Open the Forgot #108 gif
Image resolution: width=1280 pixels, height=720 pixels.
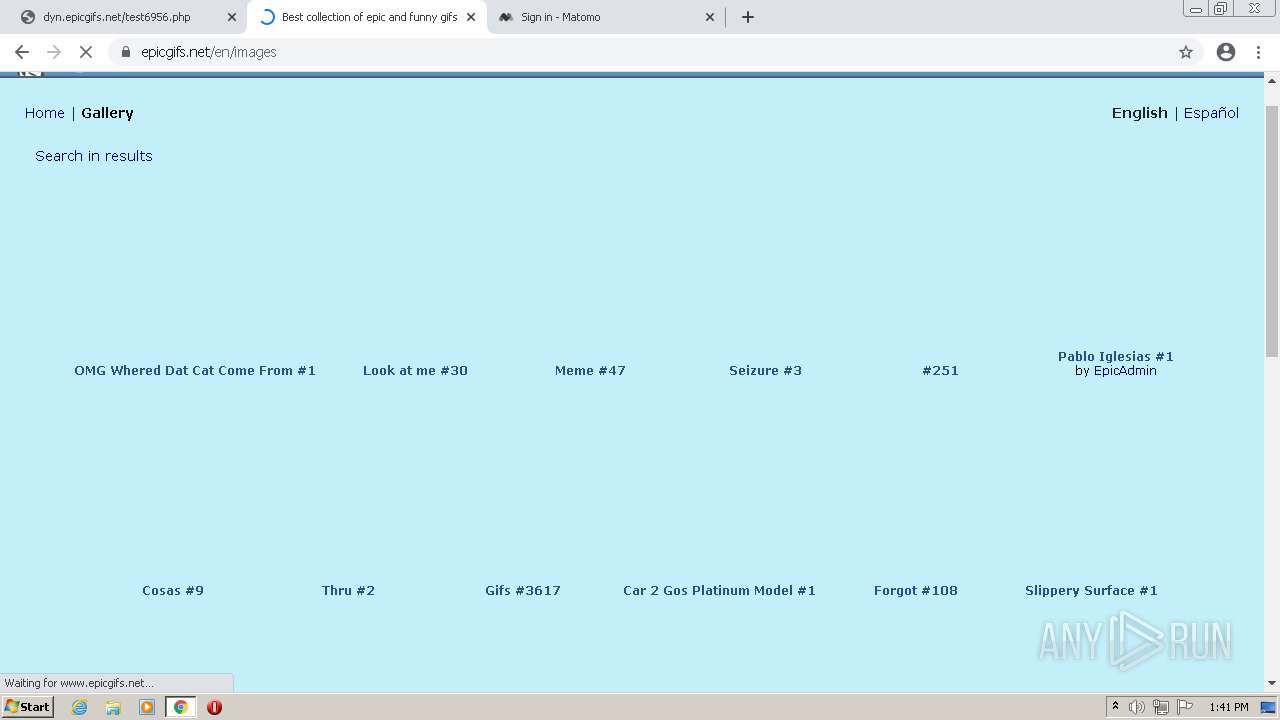tap(916, 590)
